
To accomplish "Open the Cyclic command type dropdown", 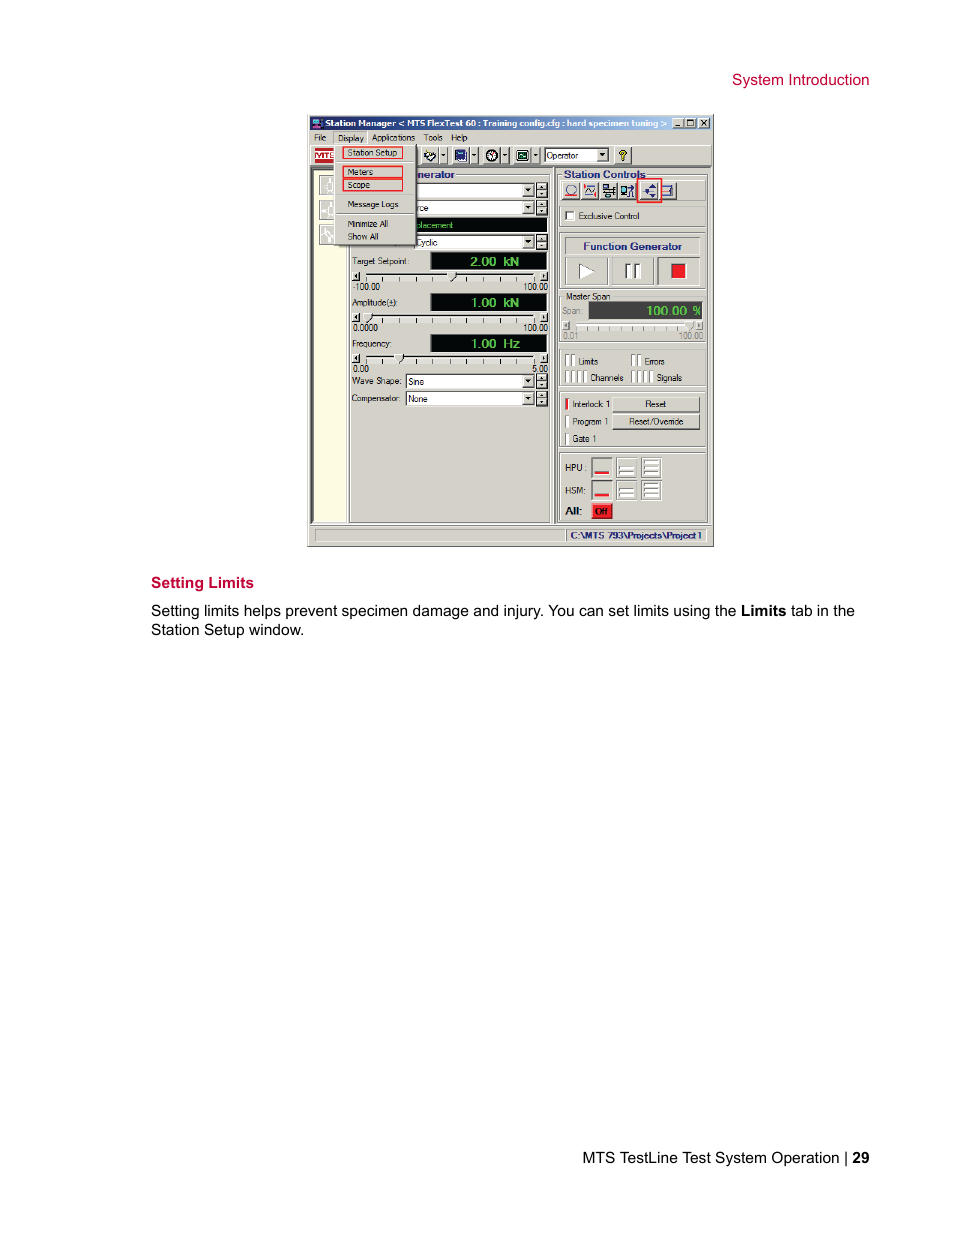I will 528,242.
